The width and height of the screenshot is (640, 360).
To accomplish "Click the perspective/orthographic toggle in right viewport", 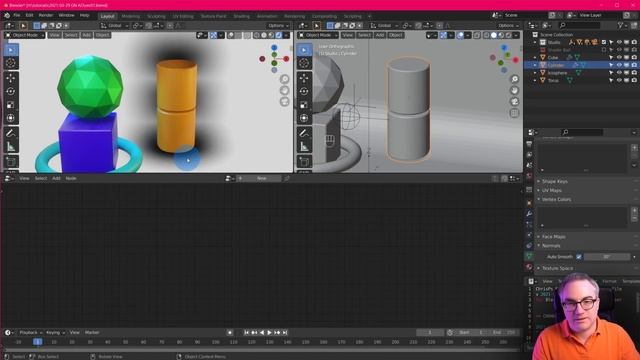I will coord(515,113).
